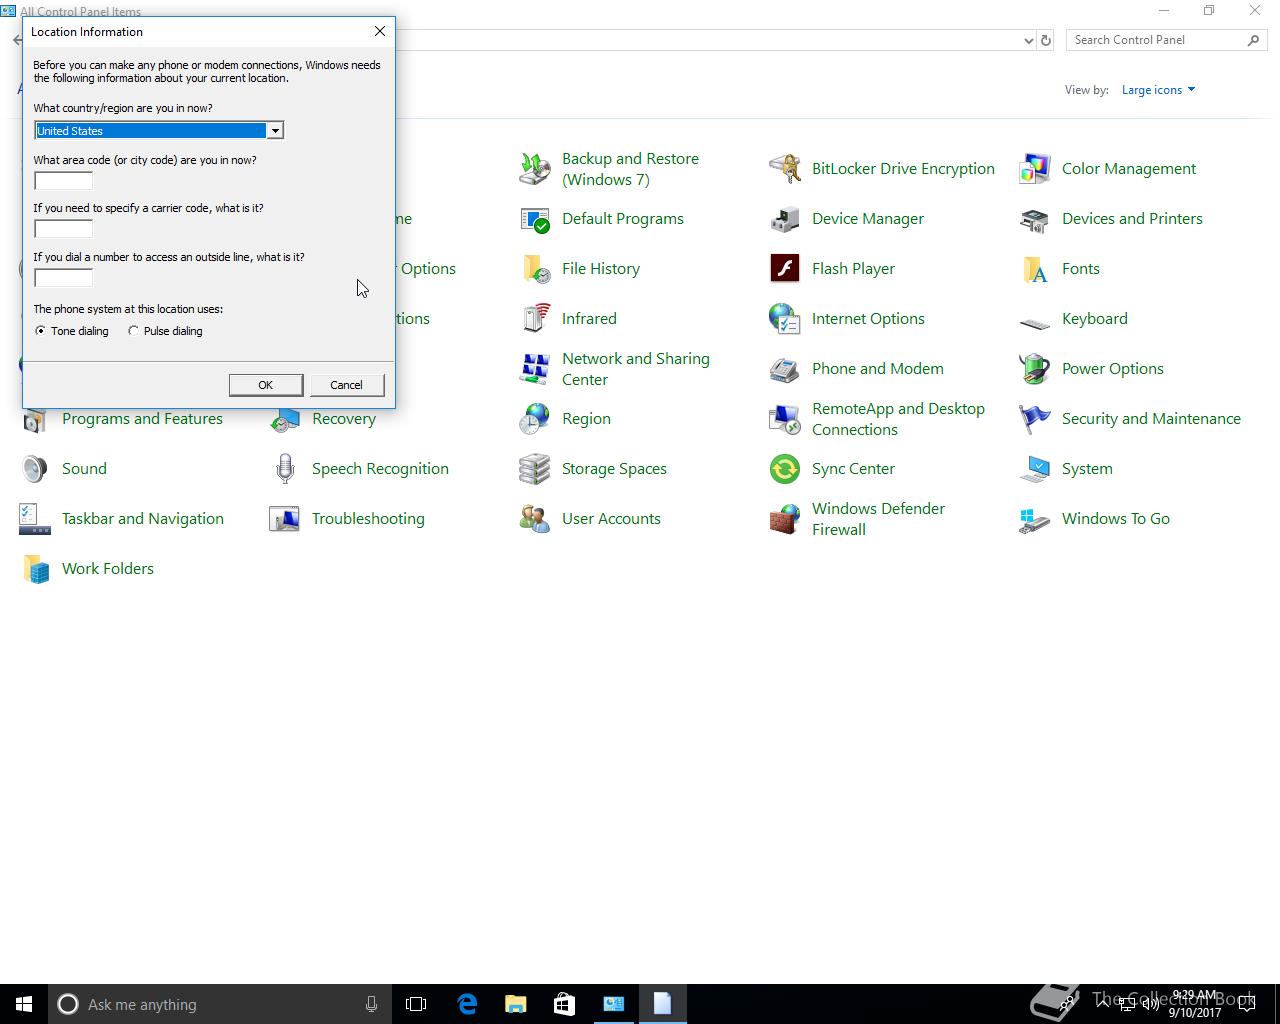The width and height of the screenshot is (1280, 1024).
Task: Open Infrared icon
Action: pos(535,319)
